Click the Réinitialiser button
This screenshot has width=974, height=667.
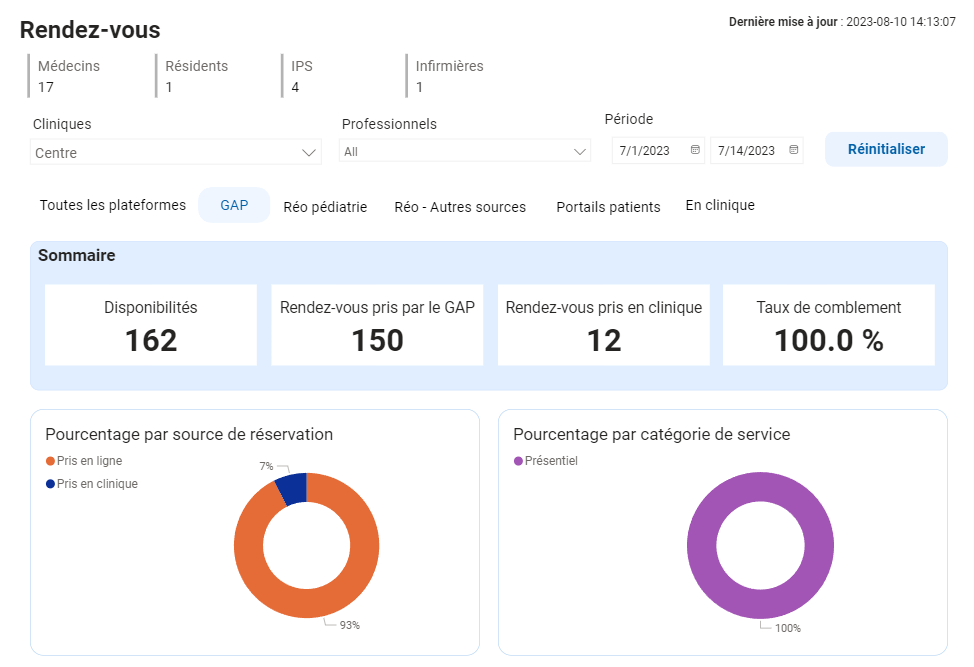(x=885, y=149)
